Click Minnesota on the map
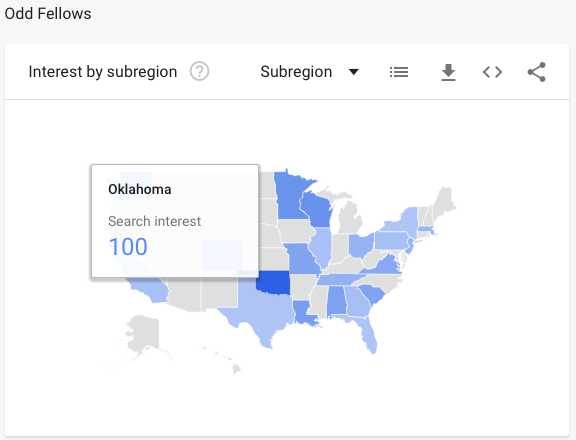The height and width of the screenshot is (440, 576). (x=288, y=196)
